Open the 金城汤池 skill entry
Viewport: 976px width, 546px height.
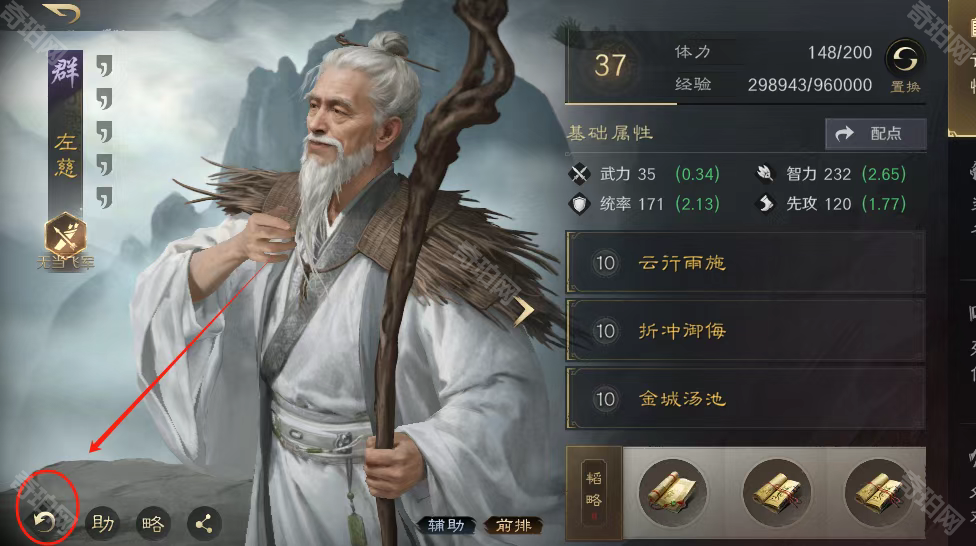point(746,398)
